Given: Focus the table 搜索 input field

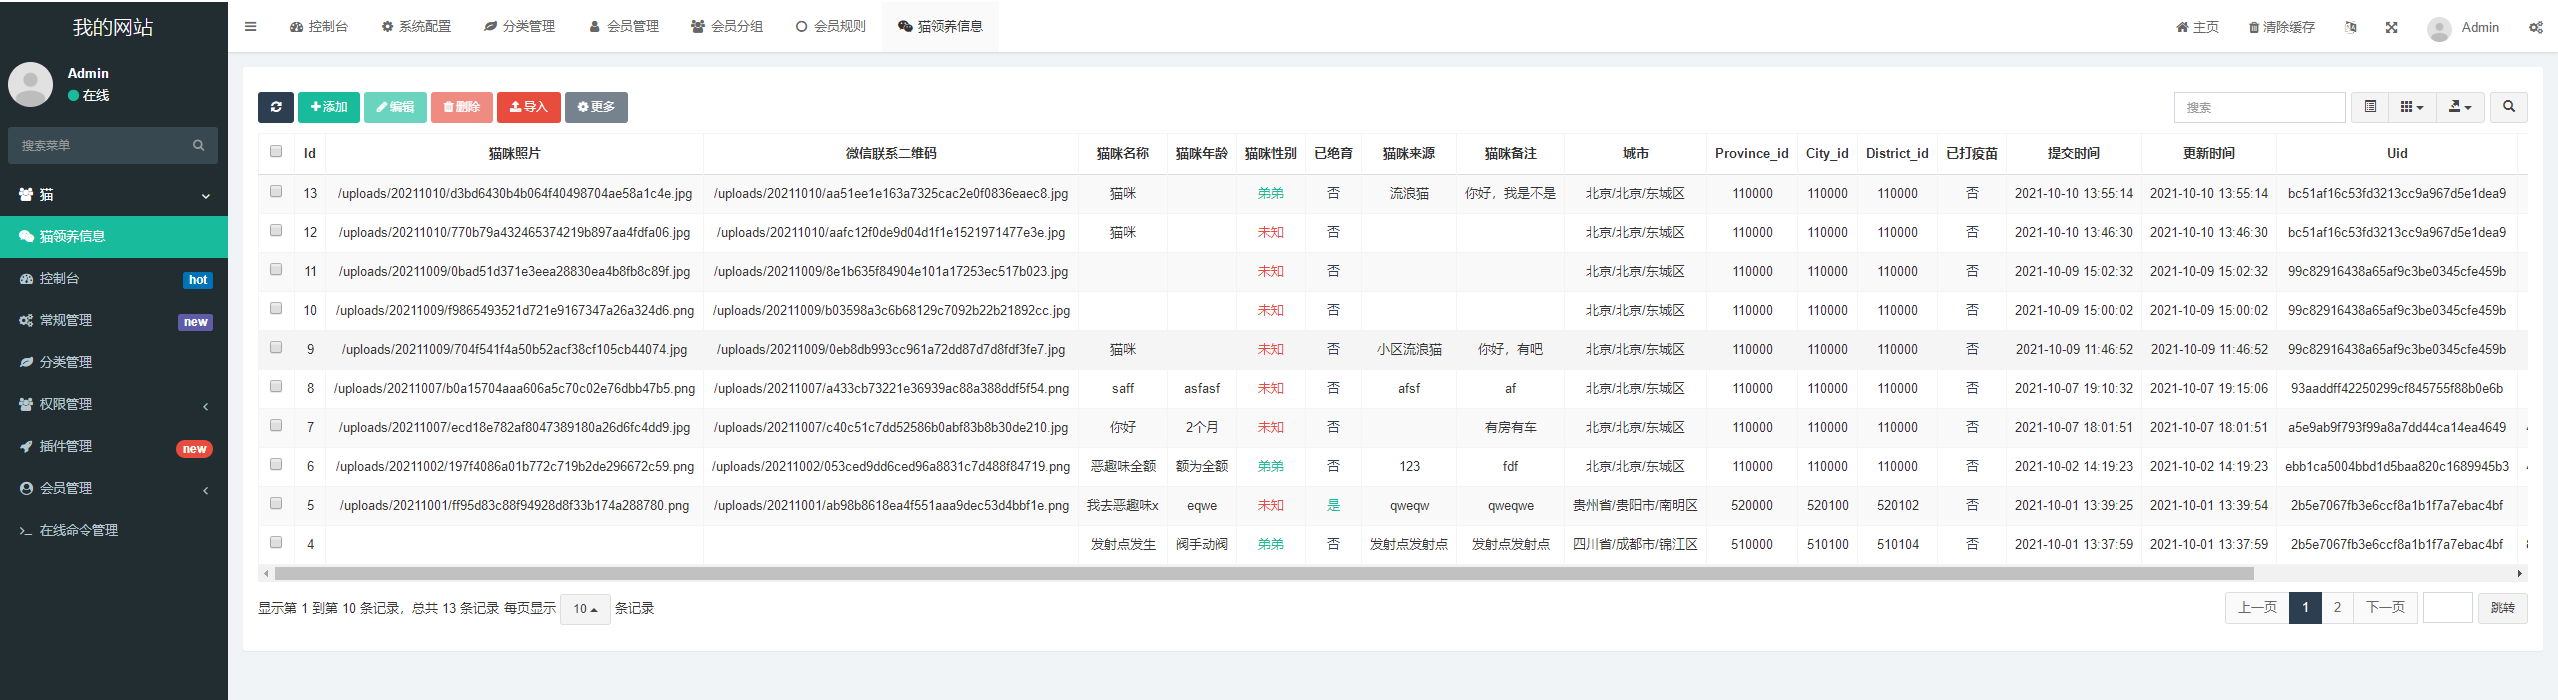Looking at the screenshot, I should [x=2258, y=107].
